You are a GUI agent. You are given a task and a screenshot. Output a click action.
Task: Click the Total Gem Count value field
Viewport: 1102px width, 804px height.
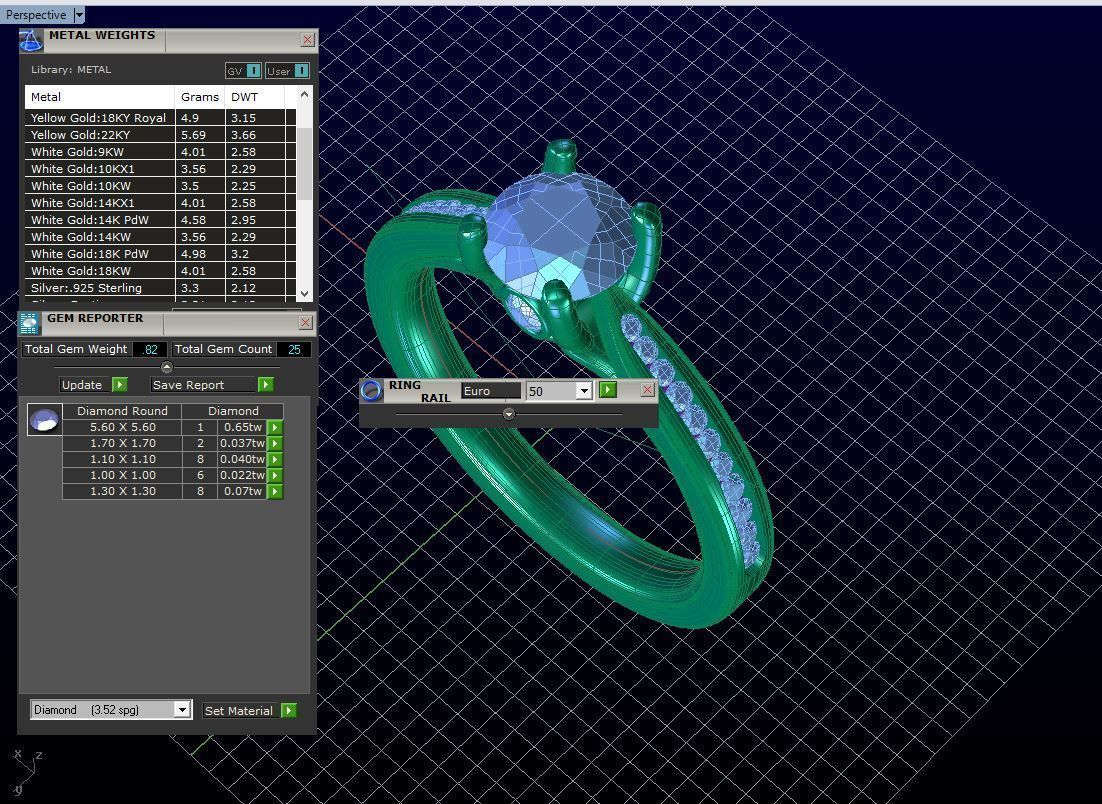(x=294, y=349)
